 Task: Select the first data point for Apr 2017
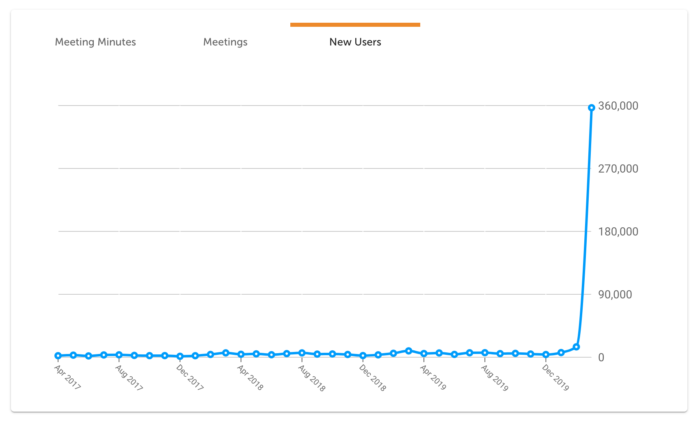[x=58, y=355]
